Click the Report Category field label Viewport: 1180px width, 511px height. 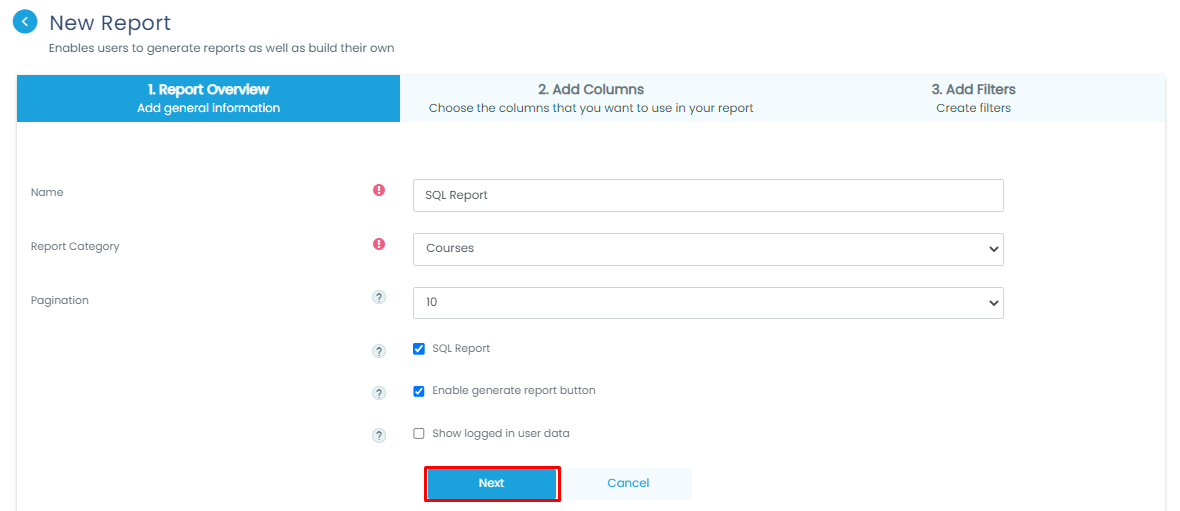(75, 246)
